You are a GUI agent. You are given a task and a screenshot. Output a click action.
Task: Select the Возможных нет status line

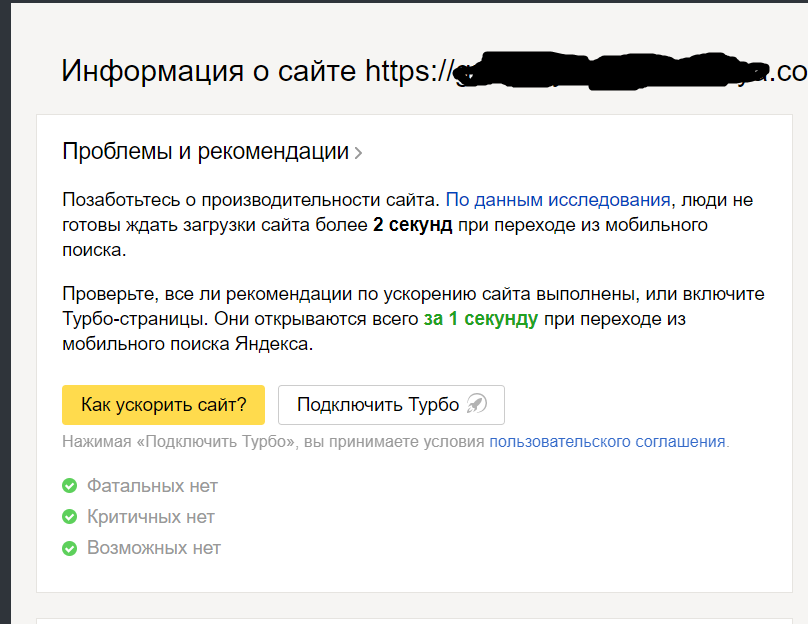point(153,548)
